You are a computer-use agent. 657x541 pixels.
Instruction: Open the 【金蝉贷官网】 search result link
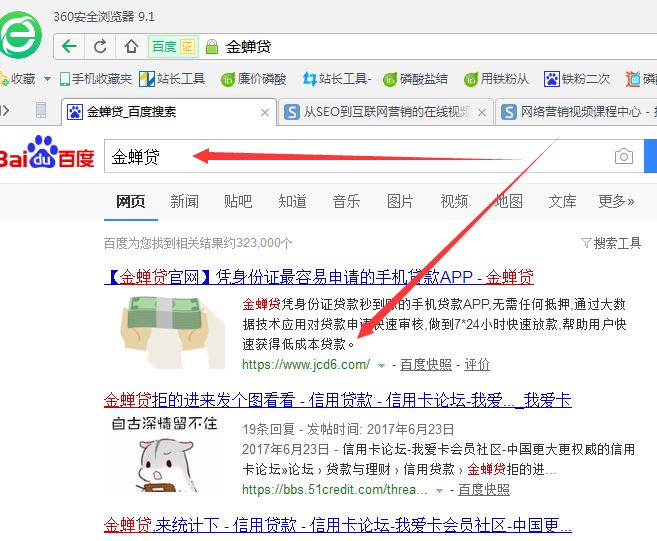[319, 277]
